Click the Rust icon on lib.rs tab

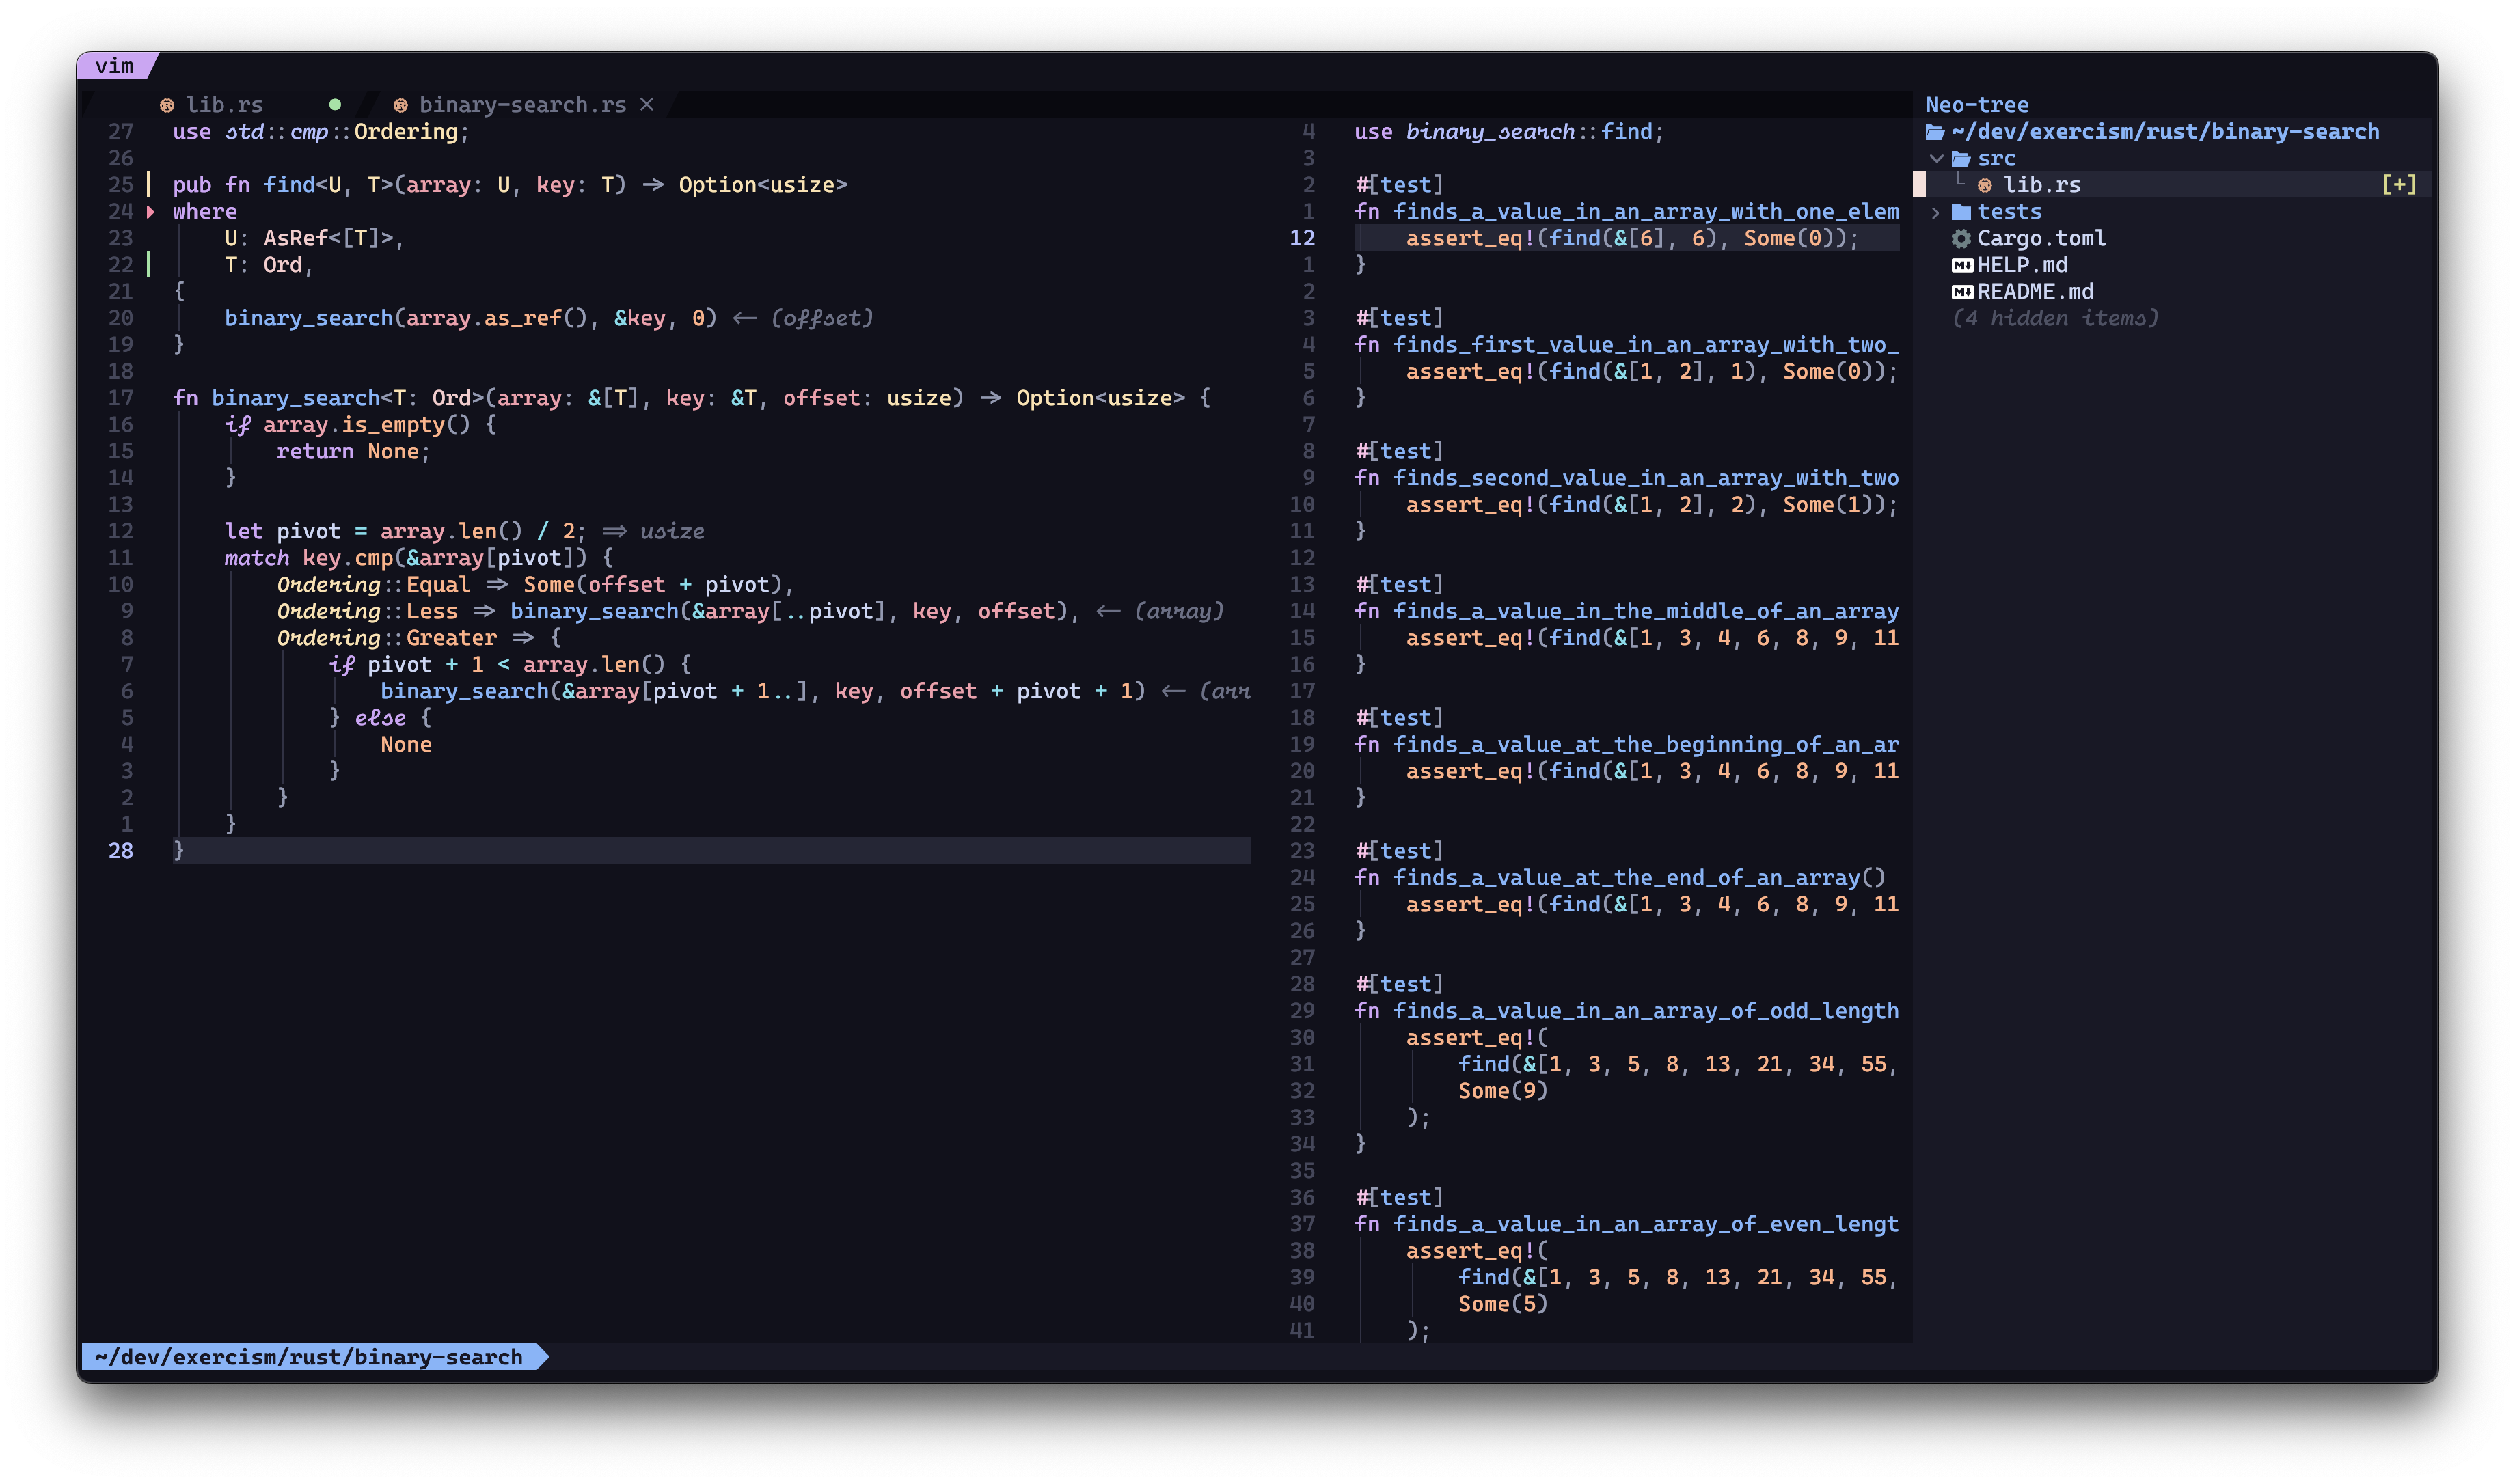(167, 105)
